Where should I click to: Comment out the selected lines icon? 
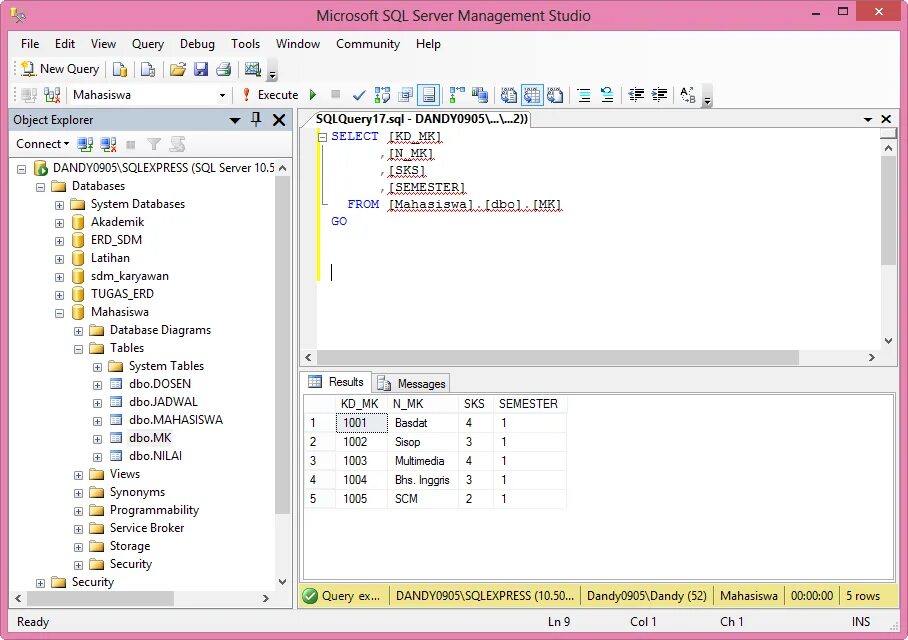[x=584, y=95]
